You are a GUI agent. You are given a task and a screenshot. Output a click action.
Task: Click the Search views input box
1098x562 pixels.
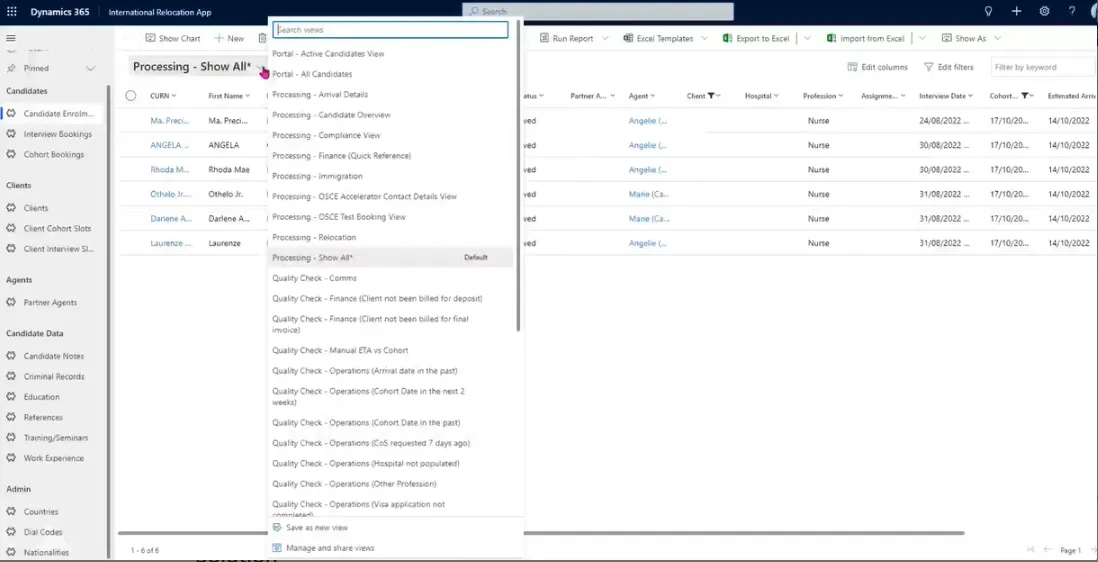click(390, 30)
